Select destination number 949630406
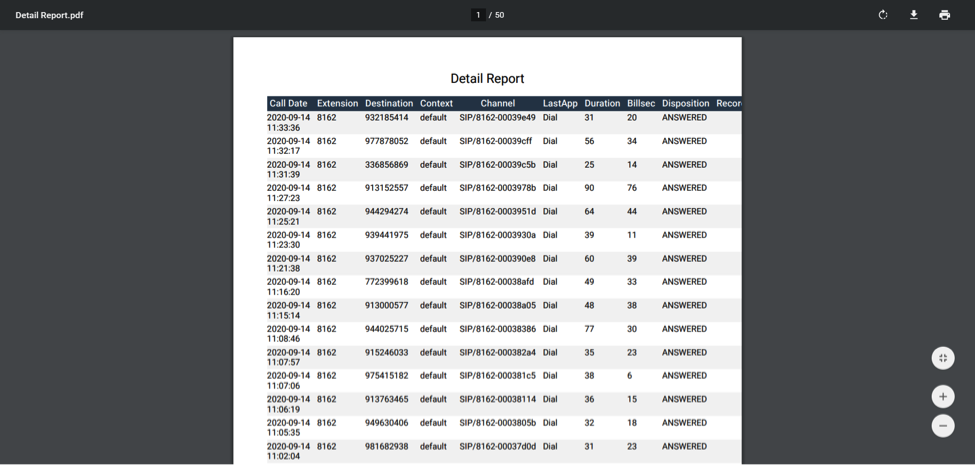This screenshot has width=975, height=465. (387, 423)
